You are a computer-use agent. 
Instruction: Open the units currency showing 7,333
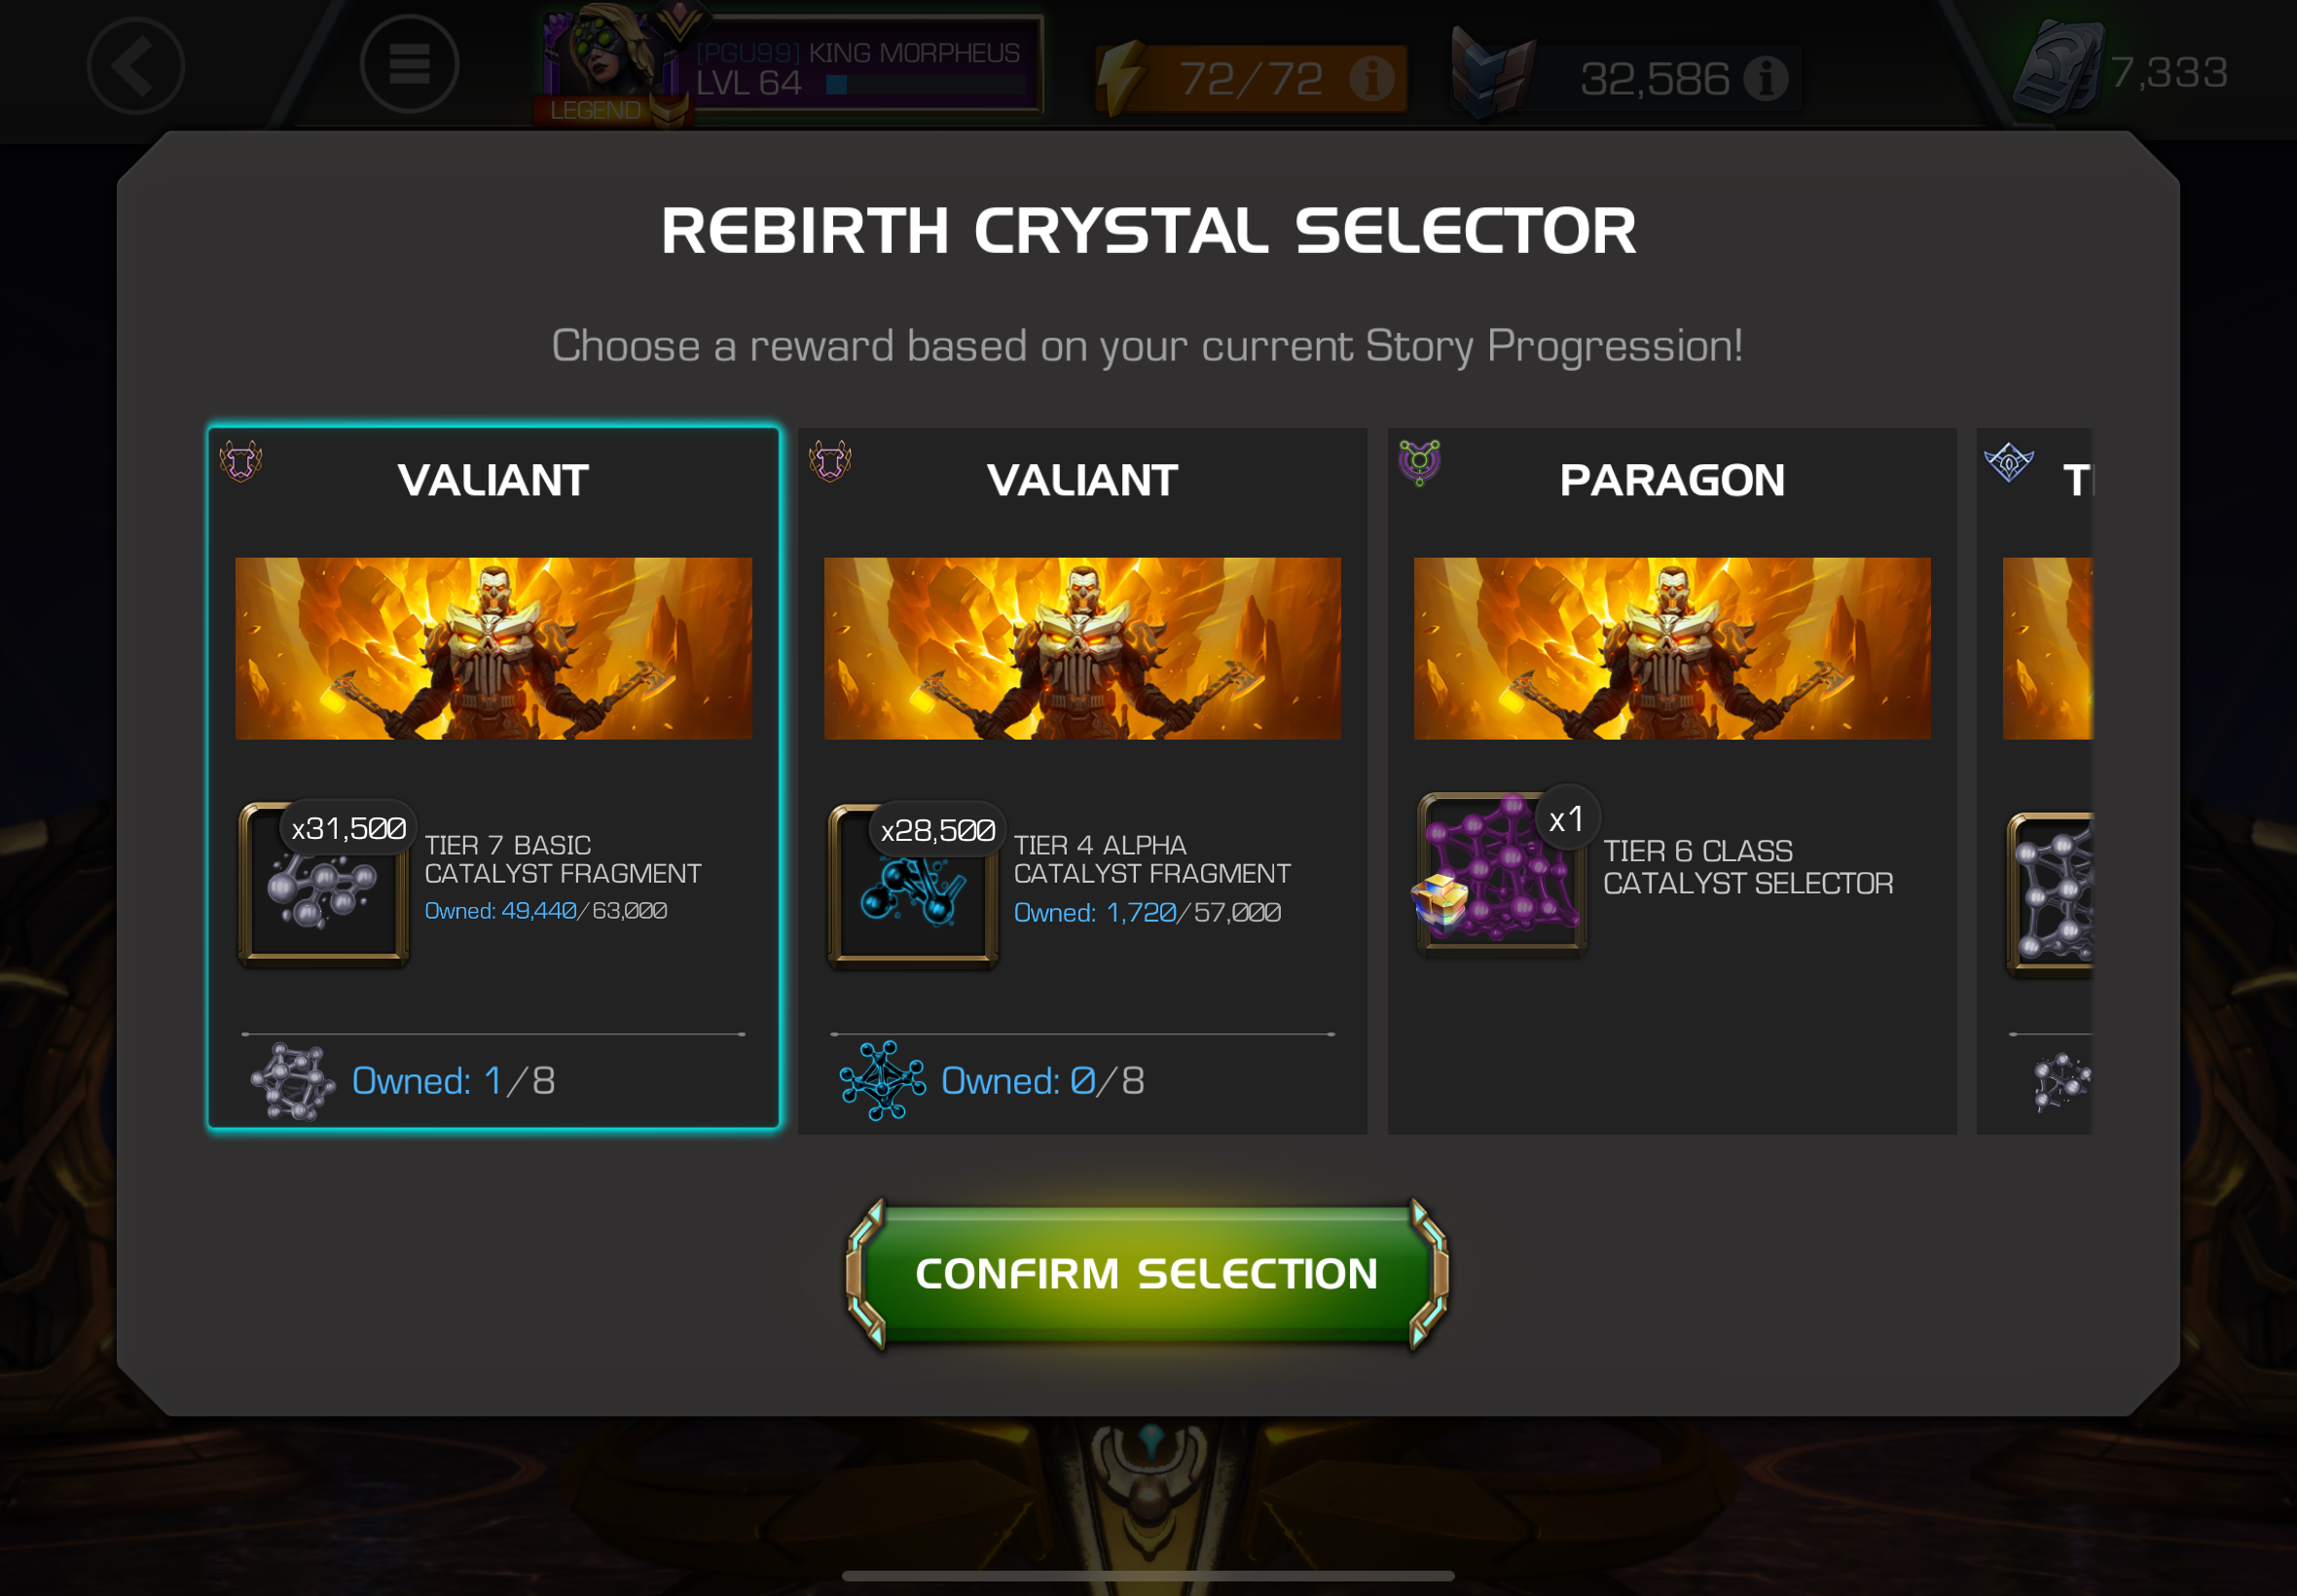(2120, 70)
